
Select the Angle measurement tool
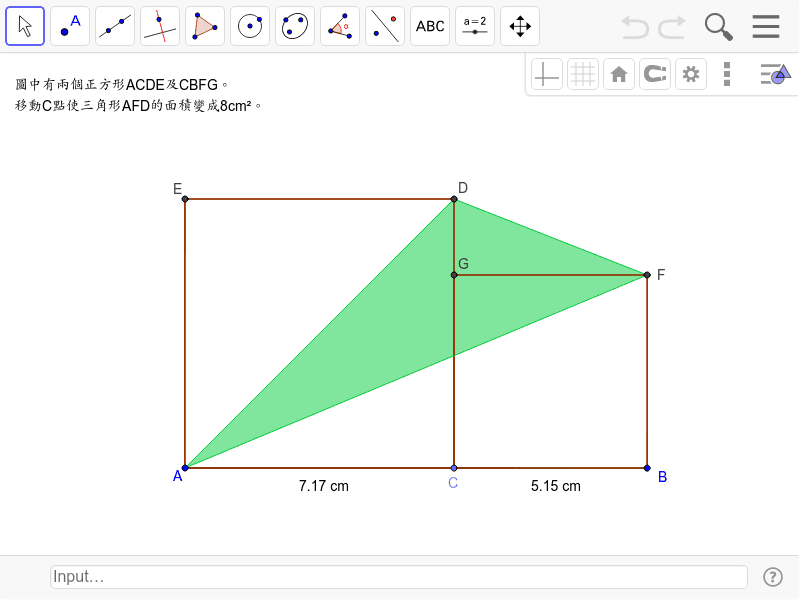(x=339, y=25)
